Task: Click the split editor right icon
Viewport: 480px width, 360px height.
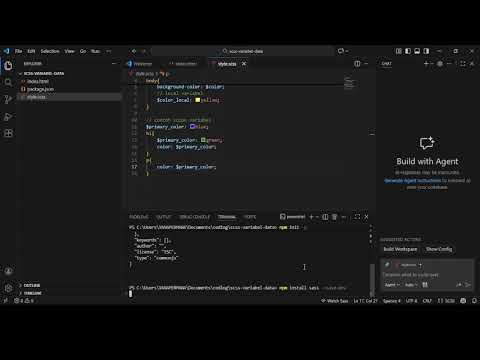Action: coord(357,63)
